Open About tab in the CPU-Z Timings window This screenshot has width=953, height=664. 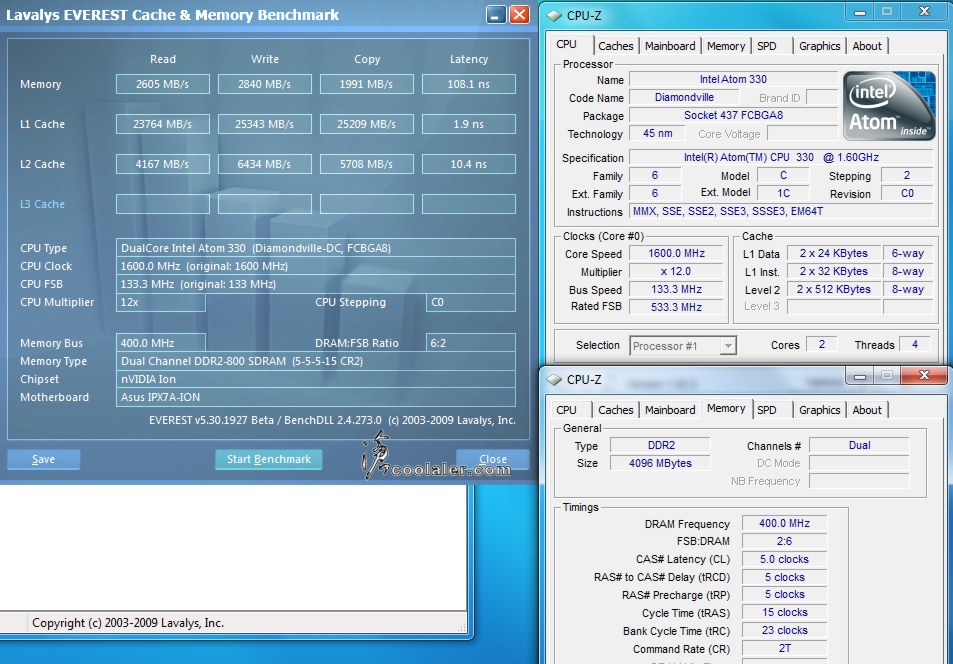867,410
